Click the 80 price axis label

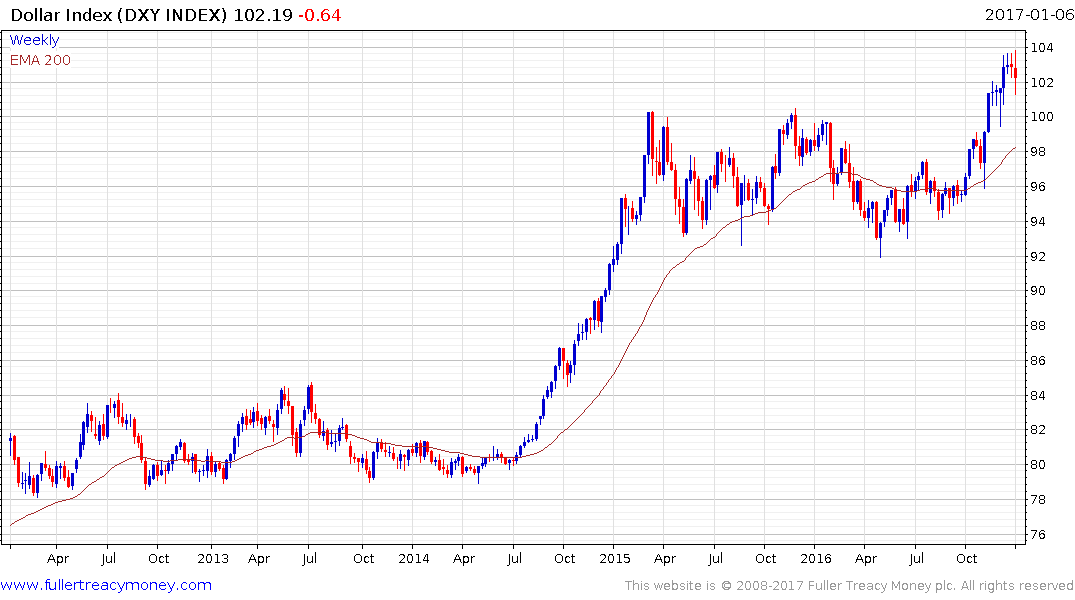[x=1038, y=465]
